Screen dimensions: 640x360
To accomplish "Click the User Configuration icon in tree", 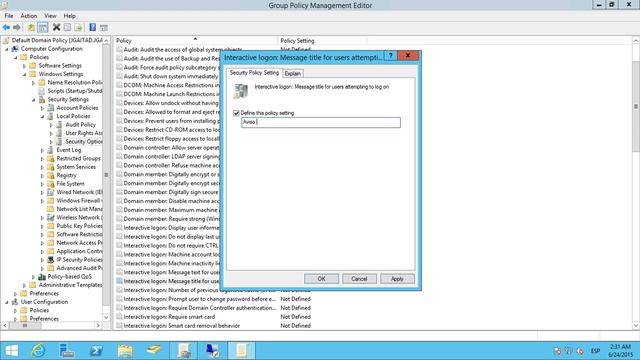I will [x=15, y=302].
